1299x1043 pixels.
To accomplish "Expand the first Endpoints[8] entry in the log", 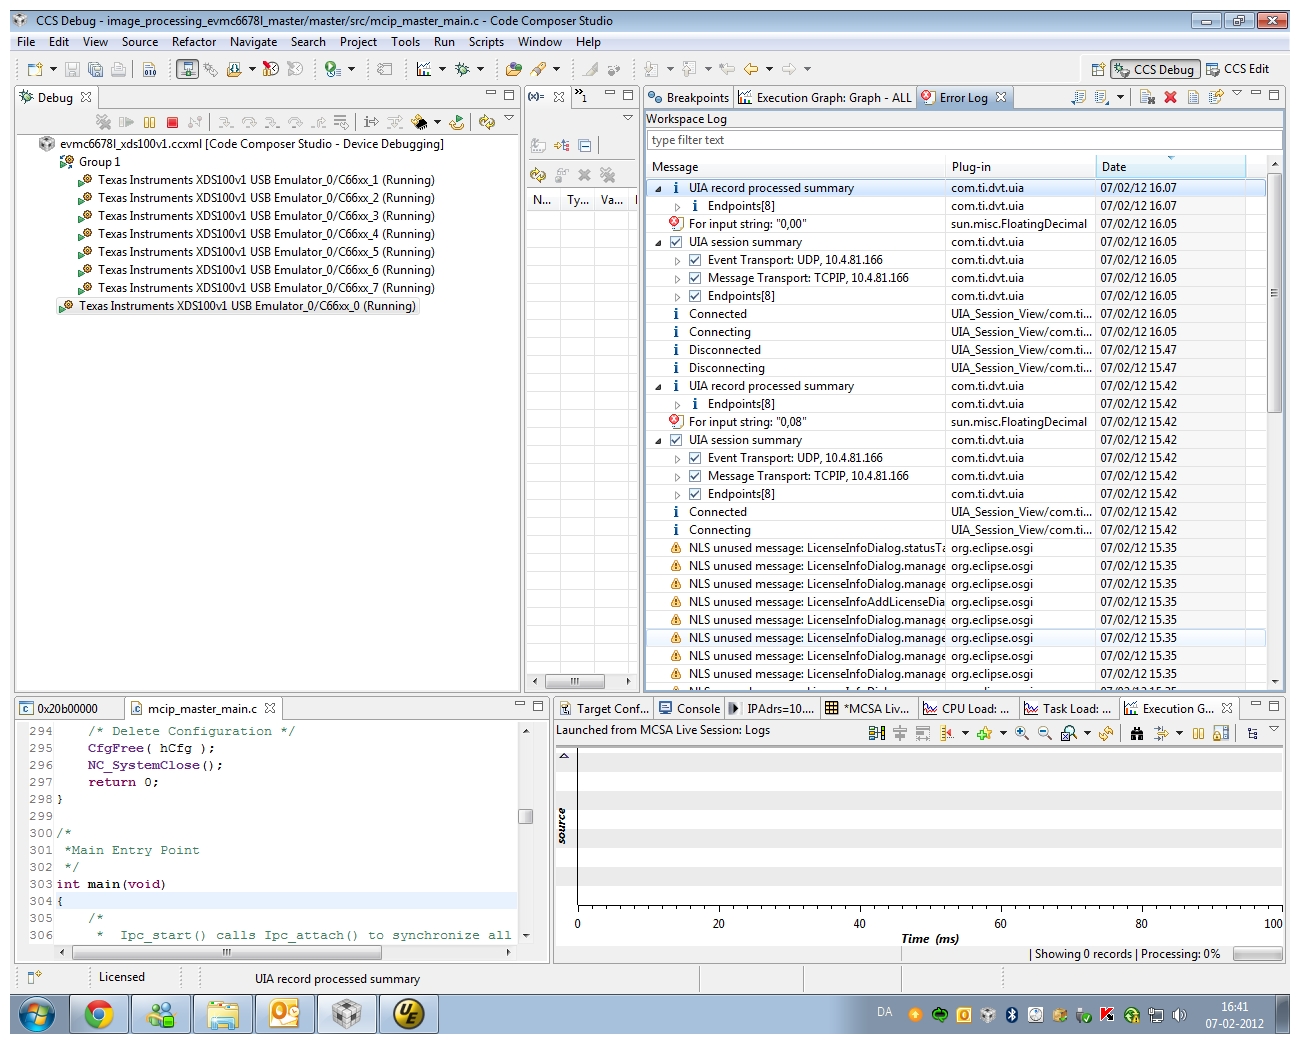I will tap(677, 207).
